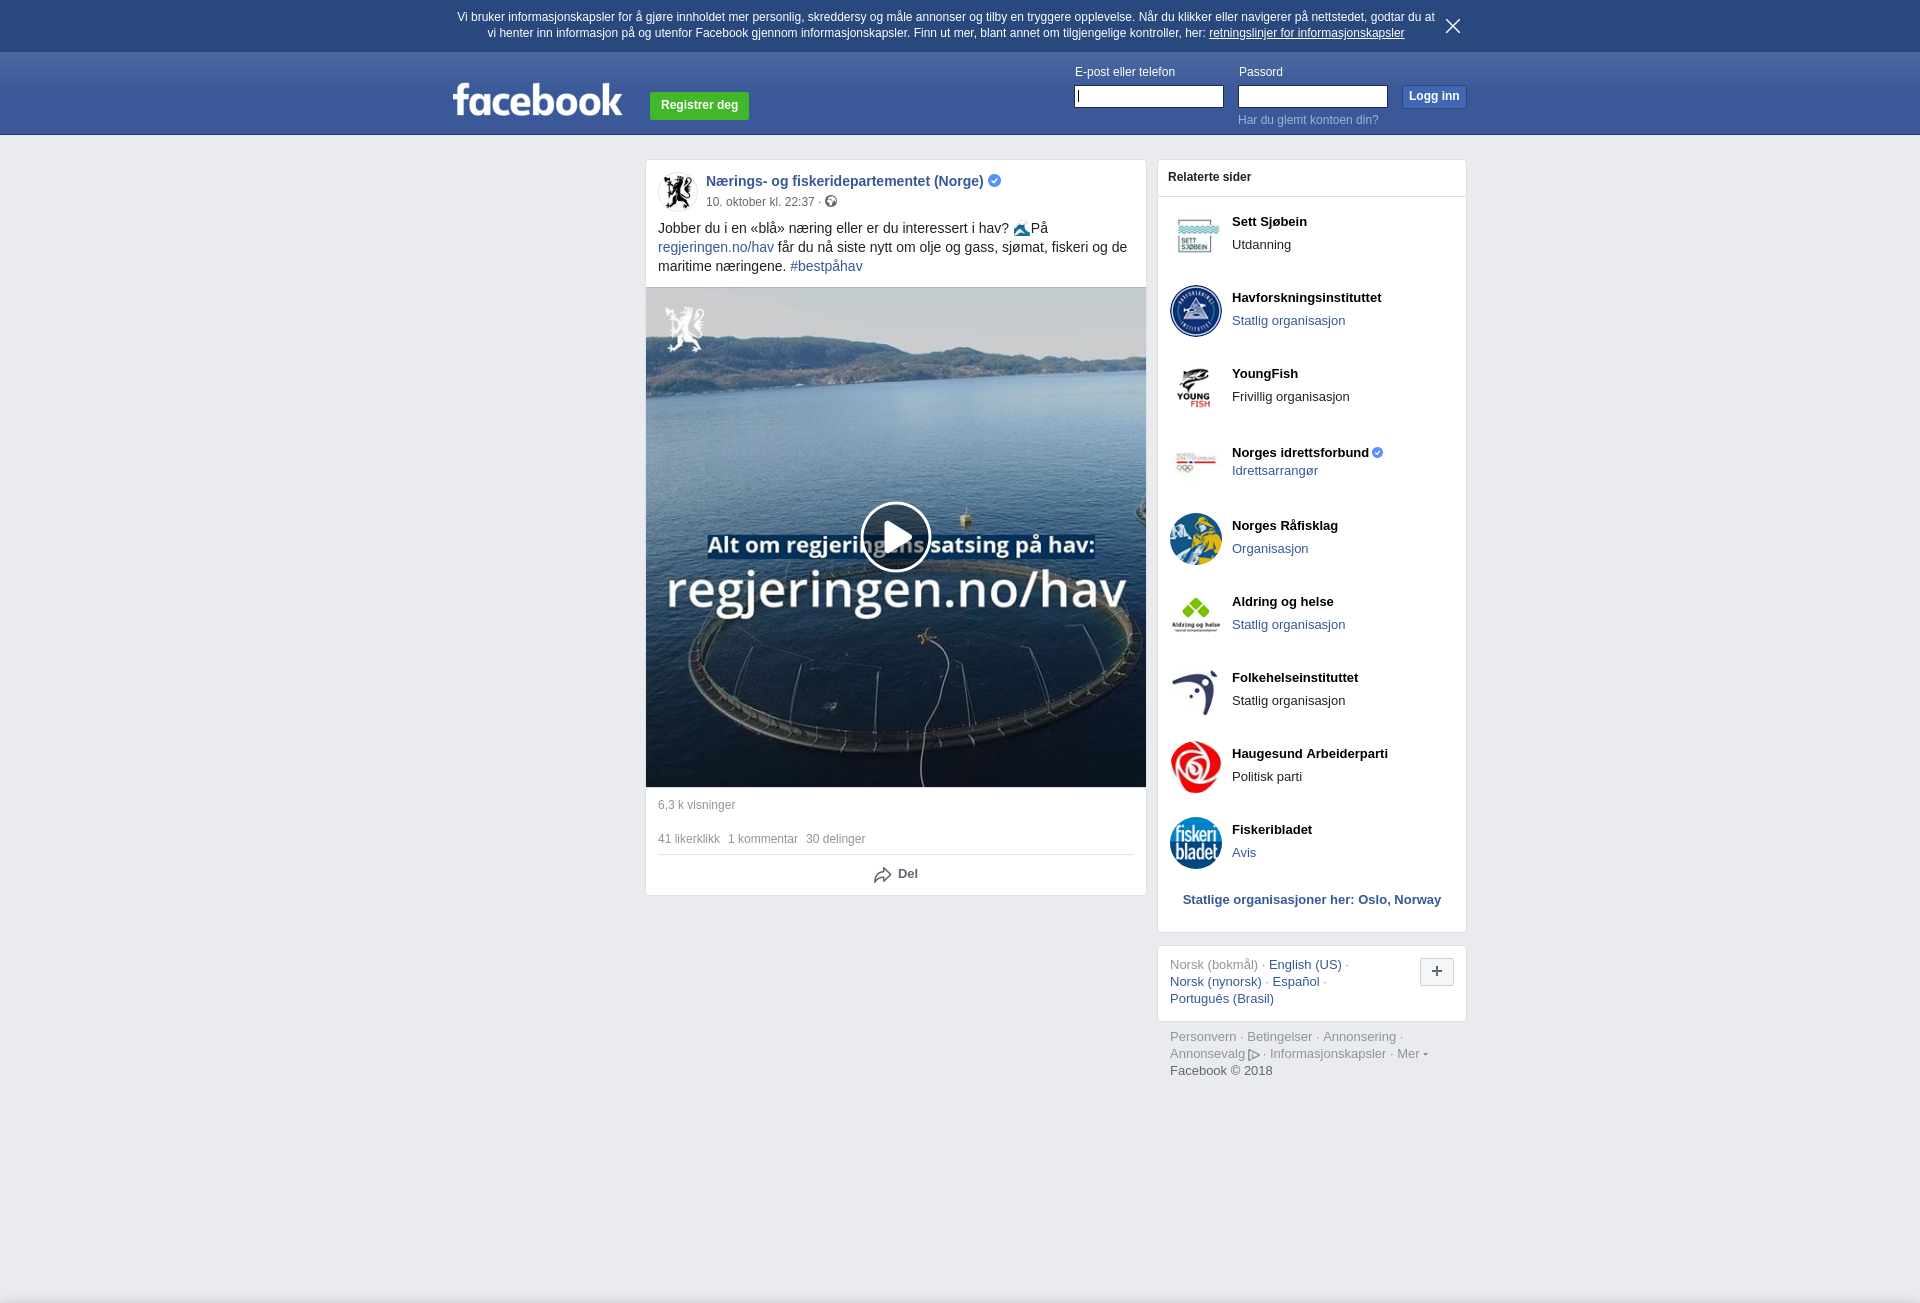Image resolution: width=1920 pixels, height=1303 pixels.
Task: Click the verified badge next to Nærings- og fiskeridepartementet
Action: (994, 181)
